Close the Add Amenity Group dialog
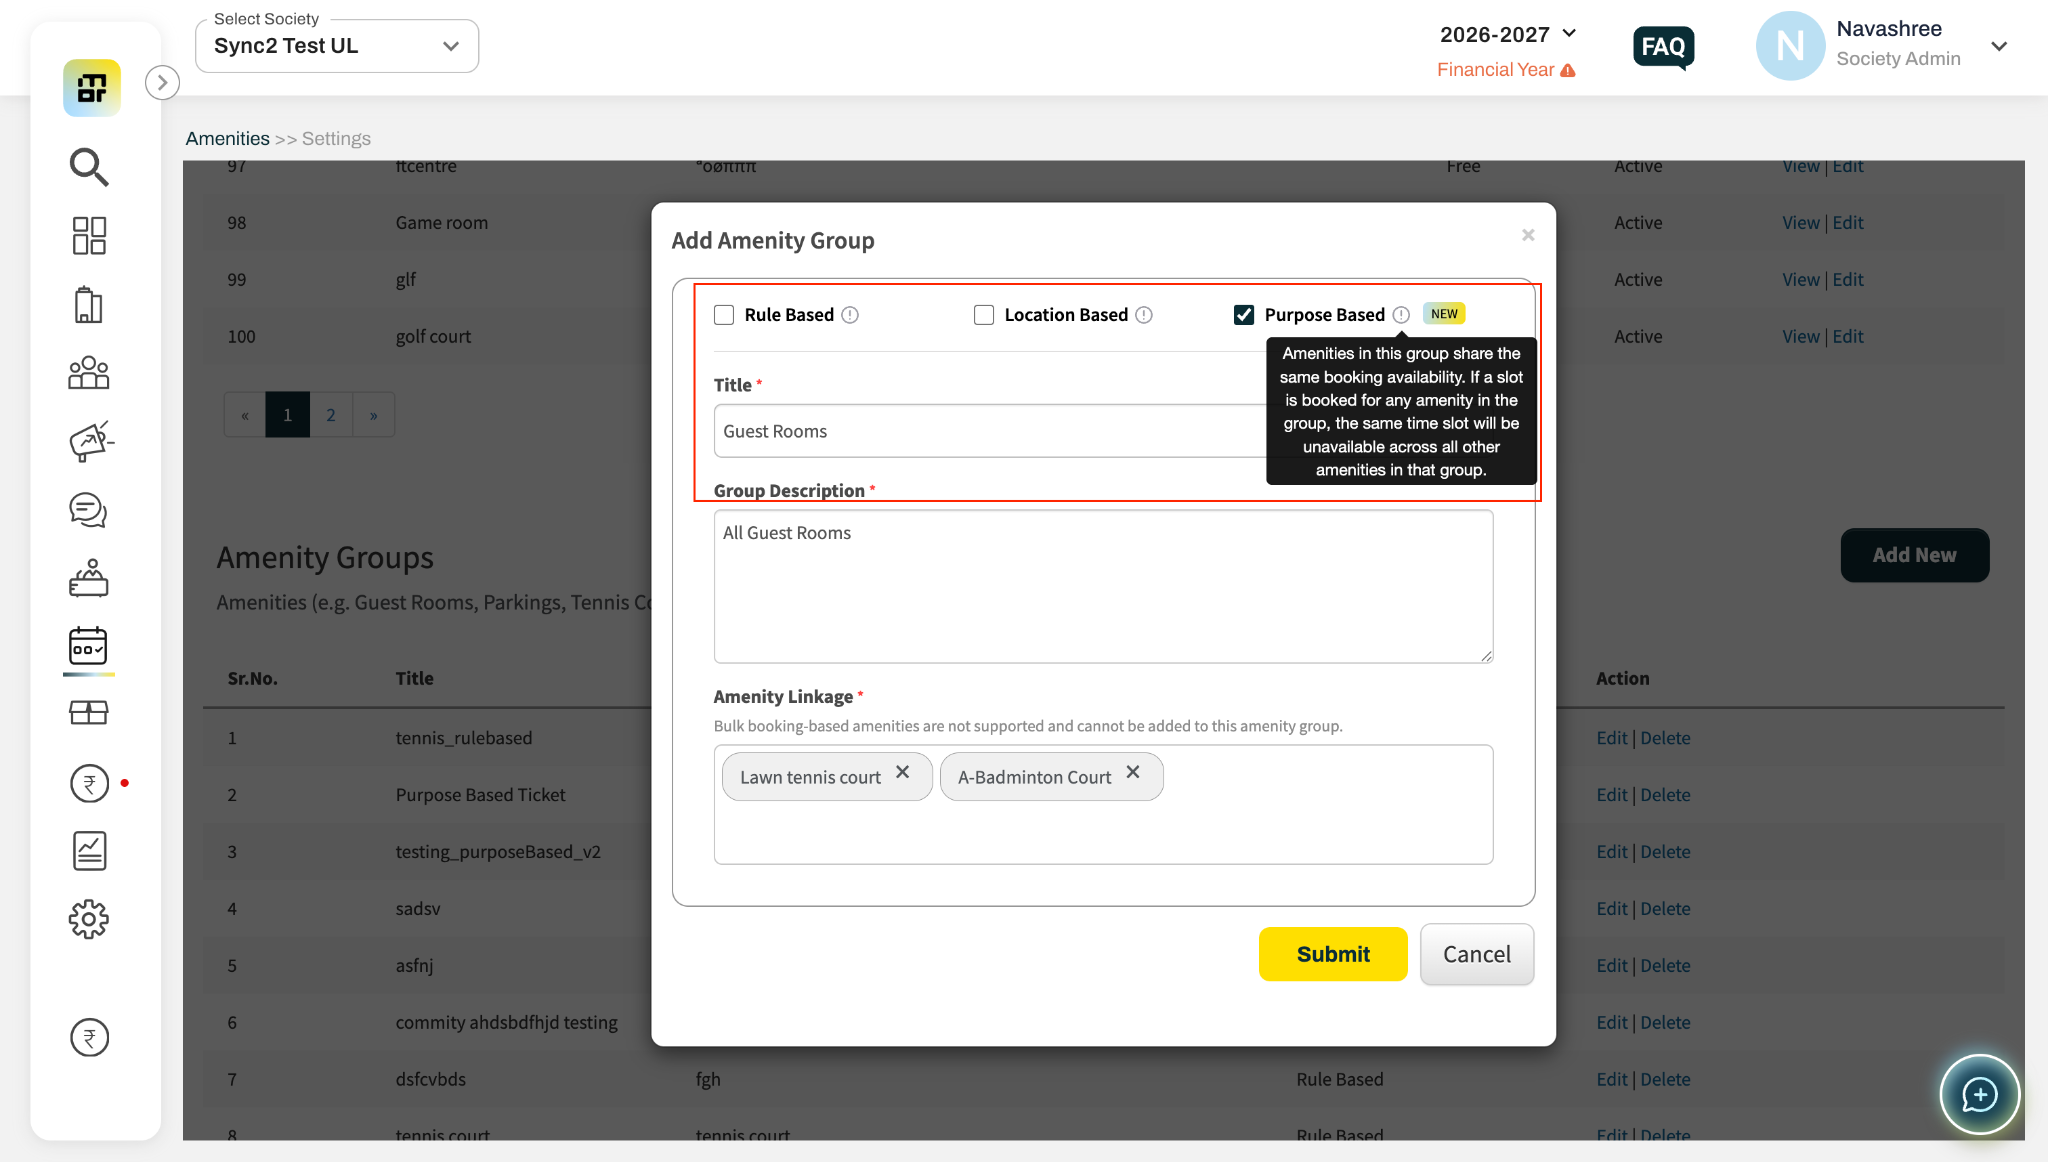This screenshot has height=1162, width=2048. coord(1528,235)
